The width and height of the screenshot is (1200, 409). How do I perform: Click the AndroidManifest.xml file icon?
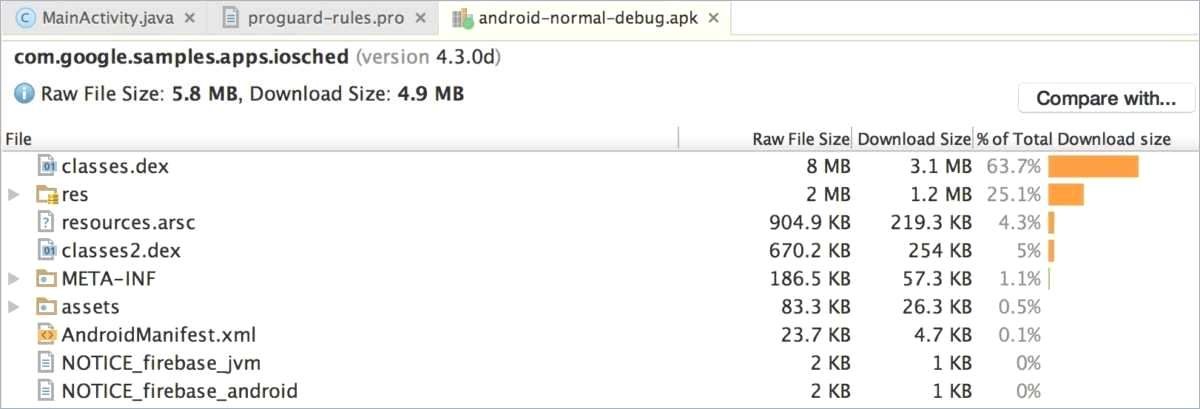click(x=47, y=334)
